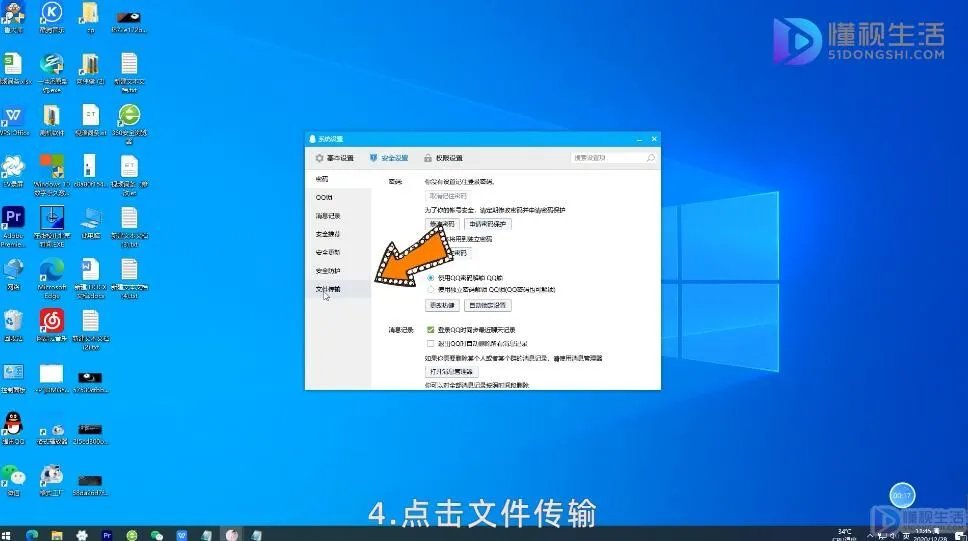Open the Kugou Music desktop icon
The height and width of the screenshot is (541, 968).
[52, 17]
